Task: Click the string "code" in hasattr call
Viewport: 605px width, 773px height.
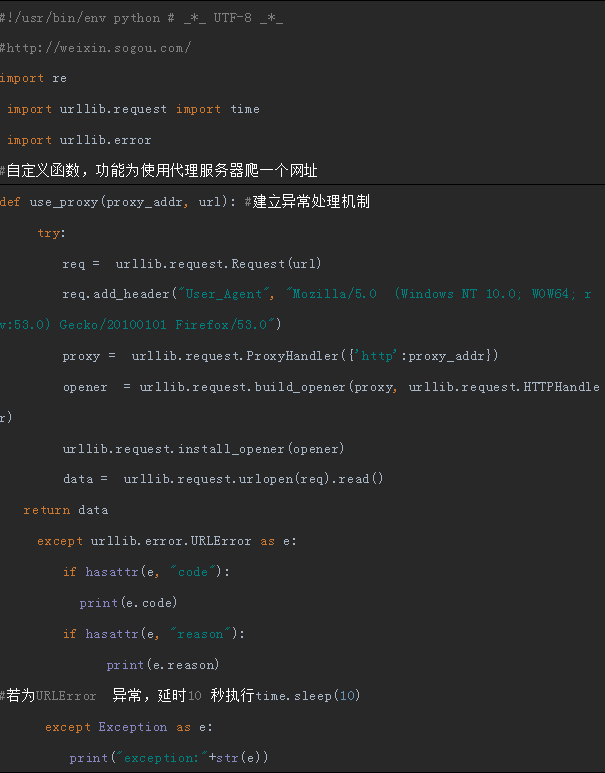Action: [193, 572]
